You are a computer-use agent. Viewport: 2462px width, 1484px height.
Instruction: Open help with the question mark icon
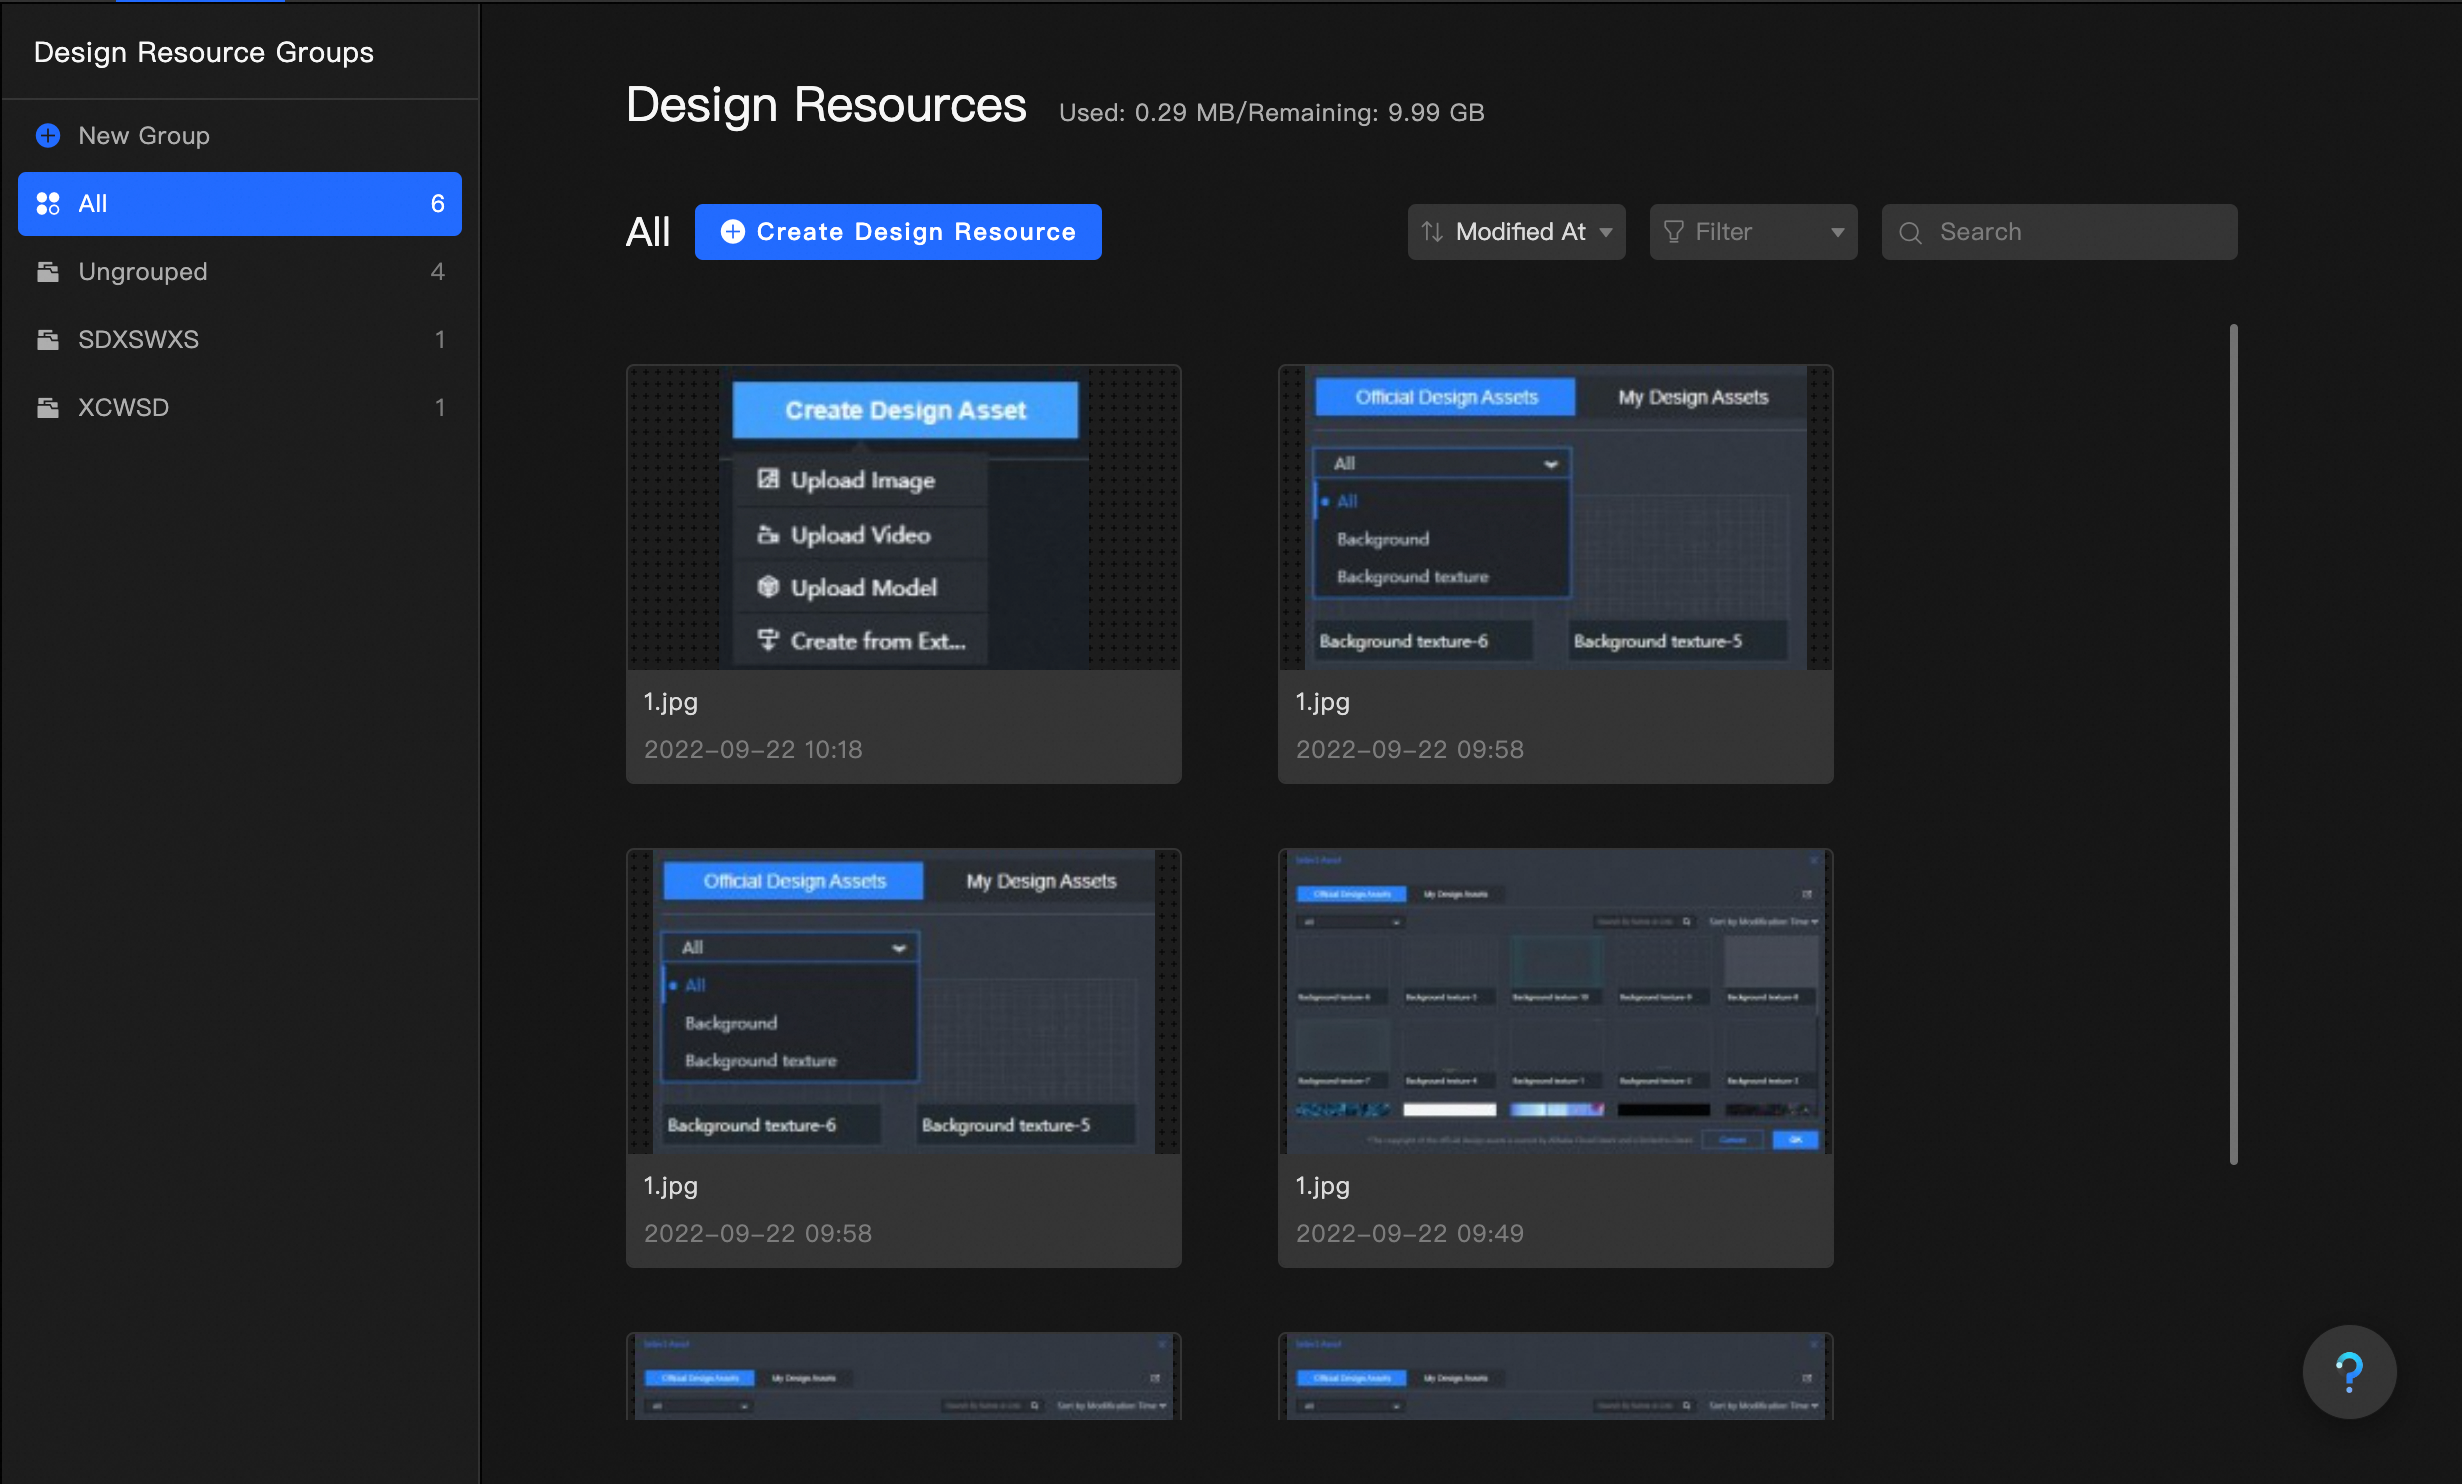pos(2349,1371)
